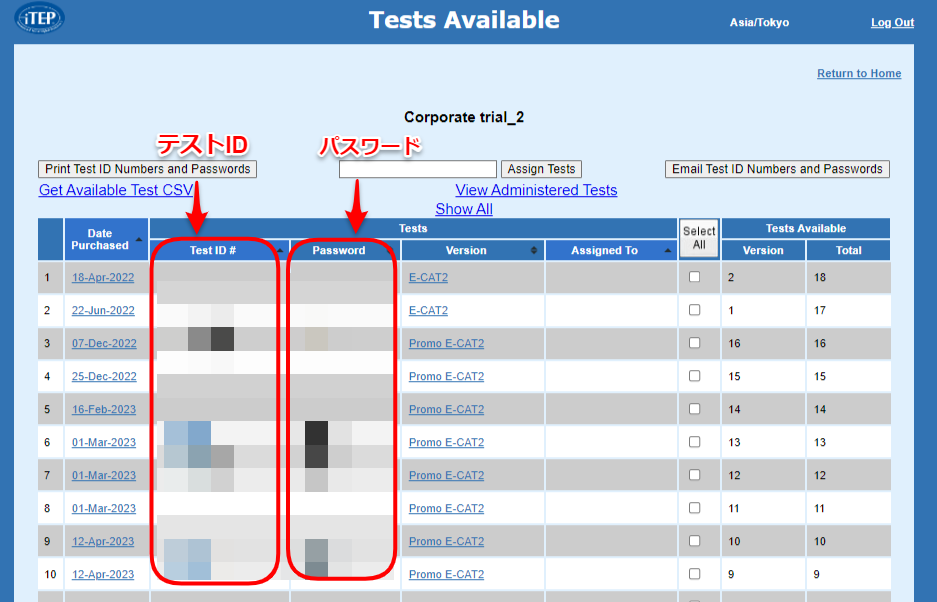The image size is (937, 602).
Task: Click the Corporate trial_2 heading
Action: coord(464,117)
